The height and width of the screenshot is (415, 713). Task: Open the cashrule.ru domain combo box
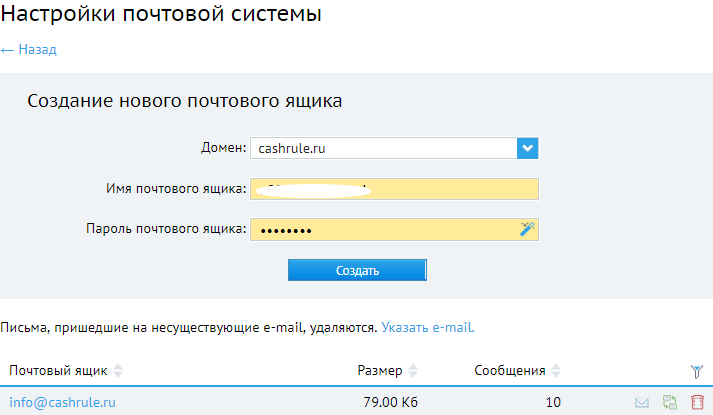[x=394, y=148]
